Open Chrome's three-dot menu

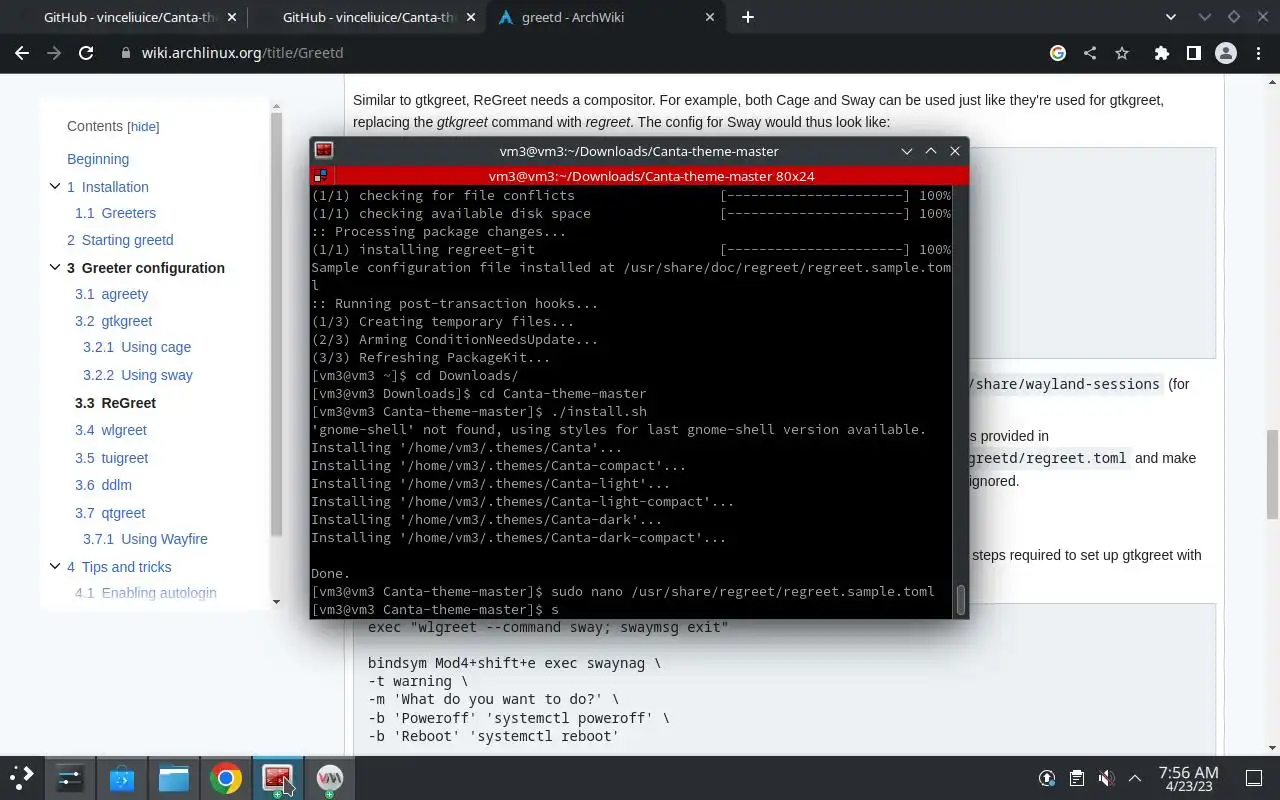point(1257,53)
